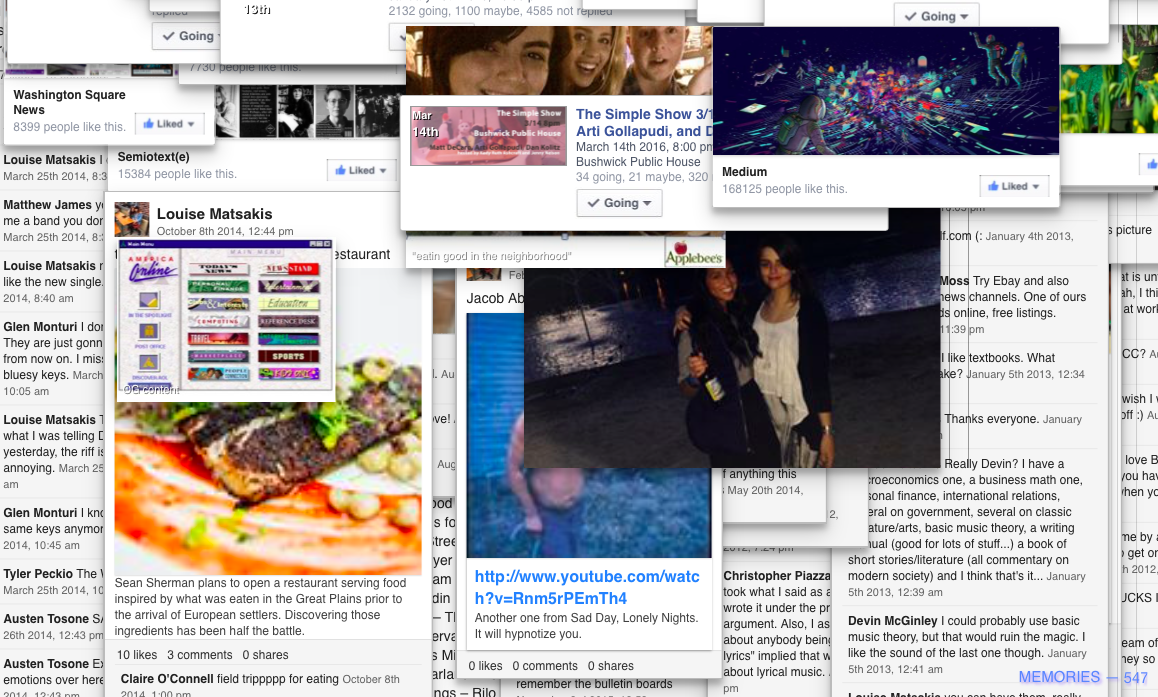
Task: Open The Simple Show event title link
Action: (643, 123)
